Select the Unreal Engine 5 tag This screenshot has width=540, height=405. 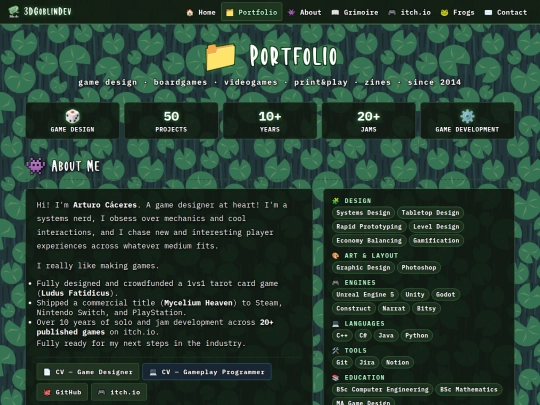coord(365,294)
